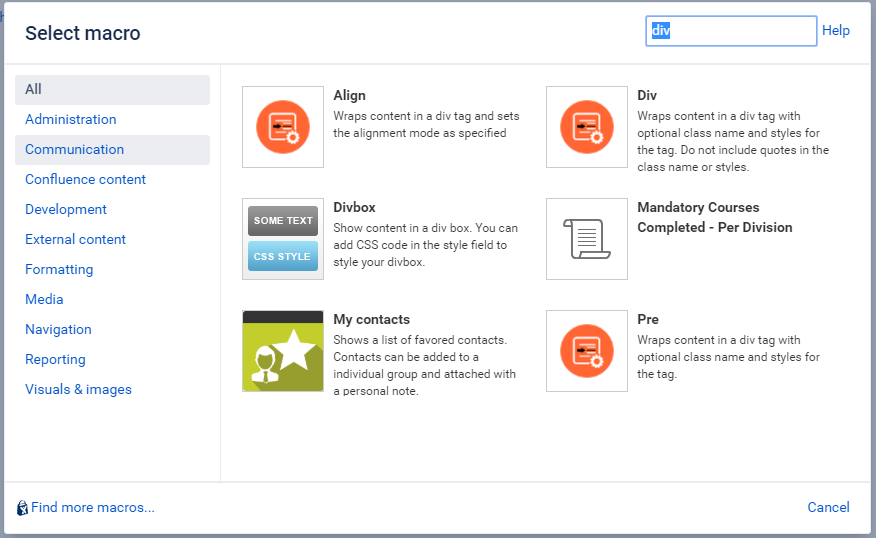Switch to the Development category
Viewport: 876px width, 538px height.
tap(66, 210)
